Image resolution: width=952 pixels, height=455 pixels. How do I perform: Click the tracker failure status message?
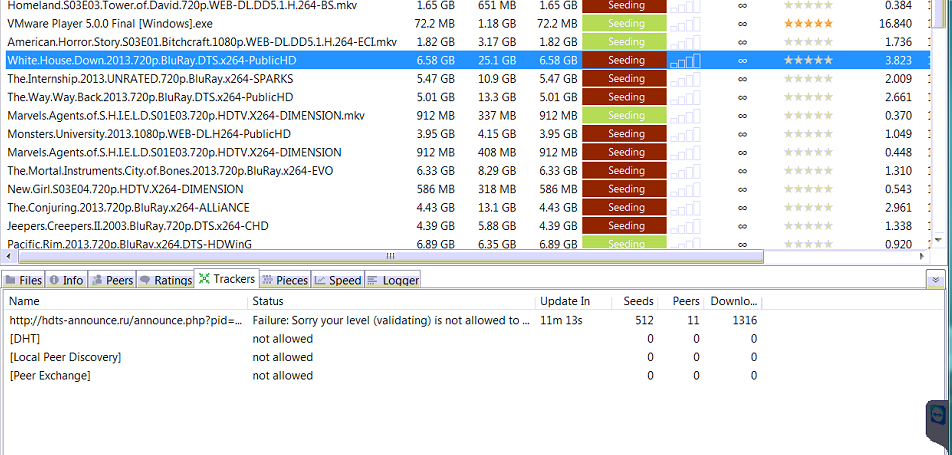(x=390, y=320)
